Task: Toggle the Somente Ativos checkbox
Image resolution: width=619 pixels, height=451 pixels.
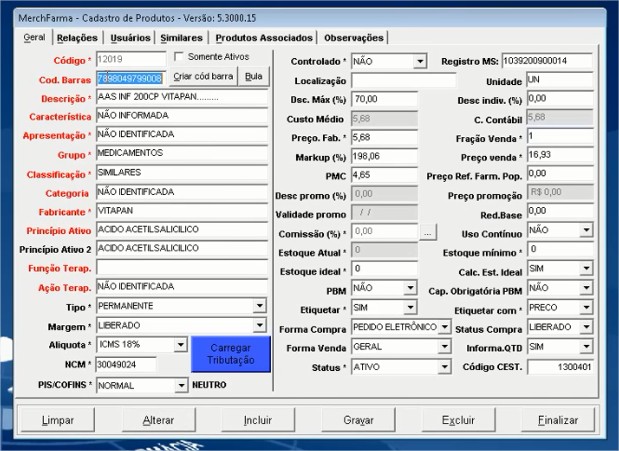Action: point(180,57)
